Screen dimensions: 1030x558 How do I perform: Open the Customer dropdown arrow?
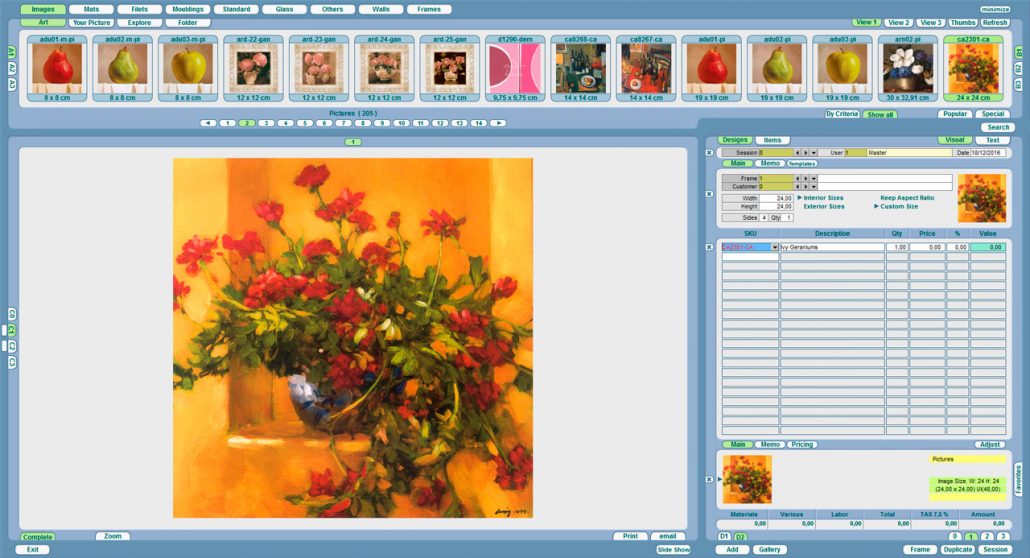tap(814, 187)
